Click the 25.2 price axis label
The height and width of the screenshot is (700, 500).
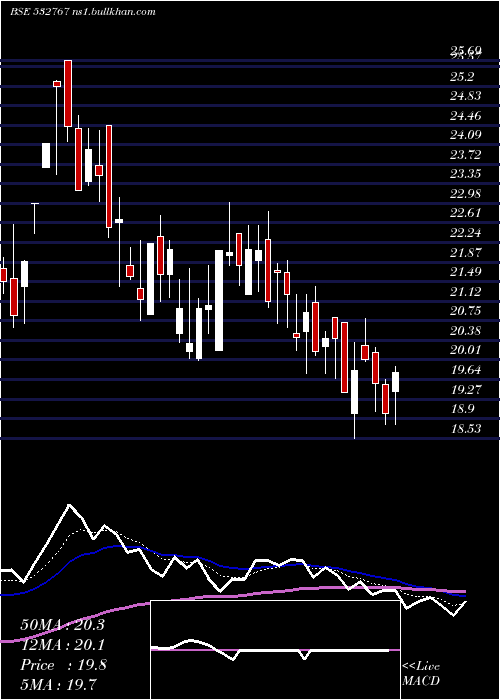[462, 77]
